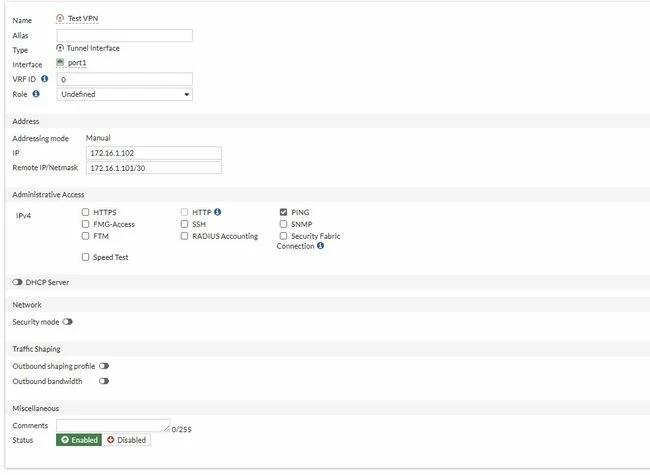Edit the IP field 172.16.1.102
This screenshot has width=650, height=475.
coord(153,153)
